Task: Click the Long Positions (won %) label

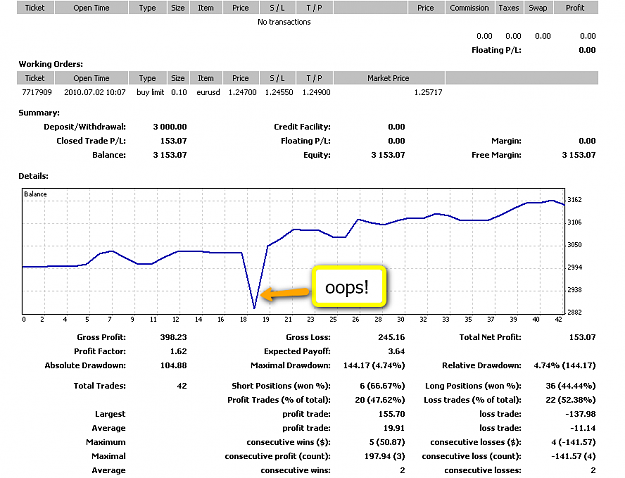Action: point(473,386)
